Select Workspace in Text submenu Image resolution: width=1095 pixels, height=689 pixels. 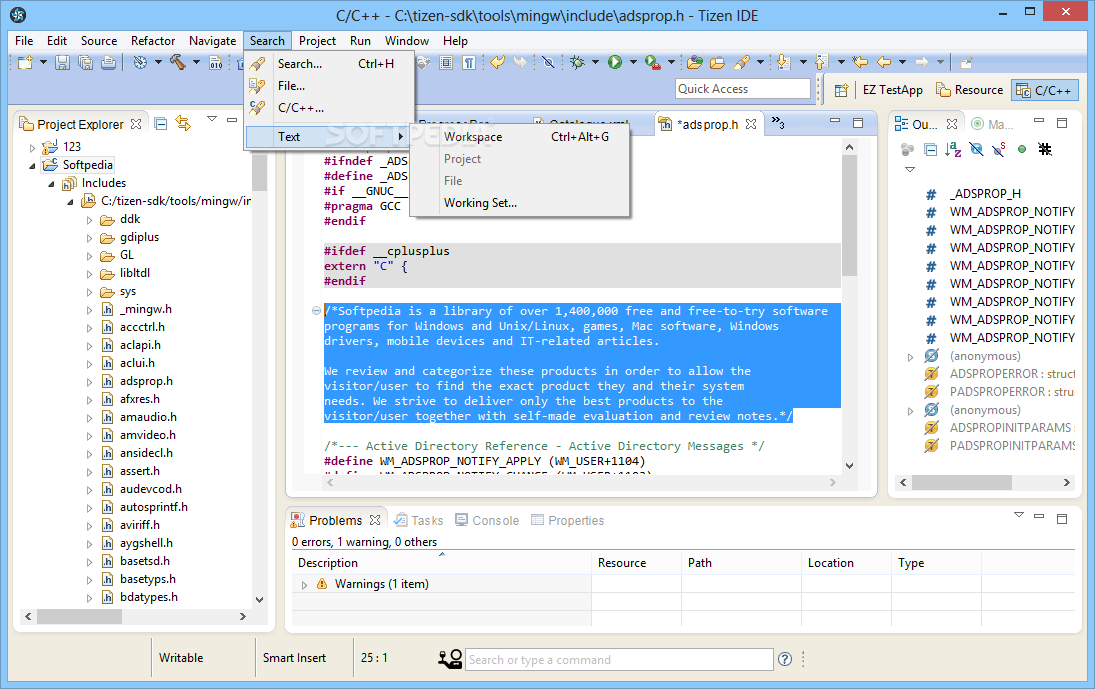pyautogui.click(x=520, y=137)
